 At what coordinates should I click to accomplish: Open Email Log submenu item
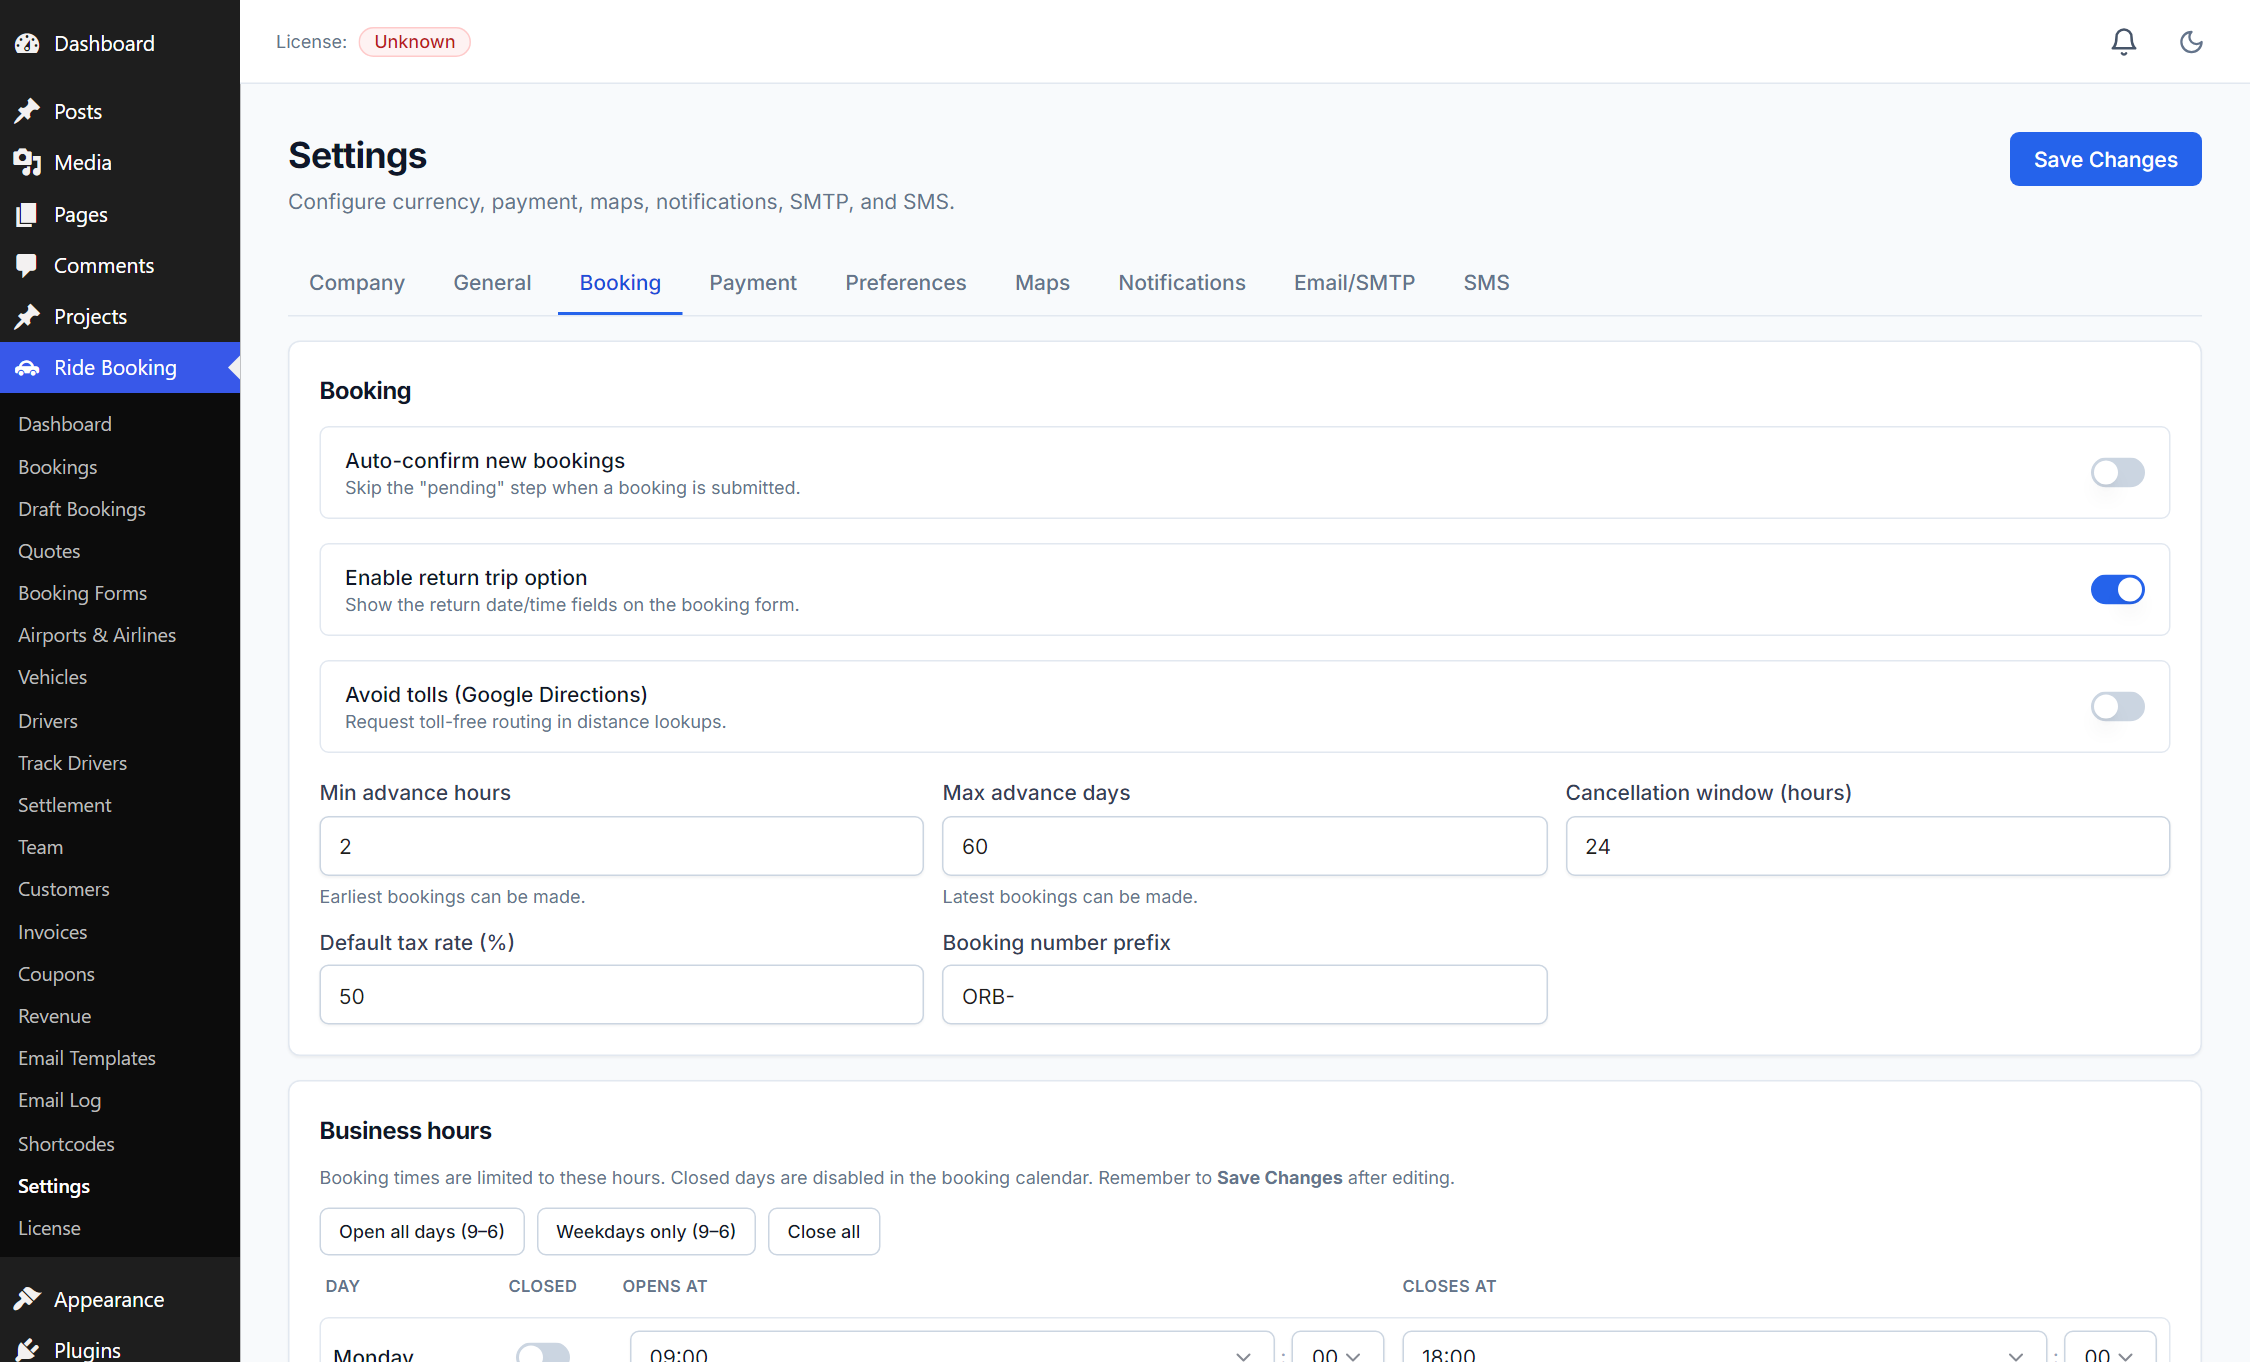(x=60, y=1100)
